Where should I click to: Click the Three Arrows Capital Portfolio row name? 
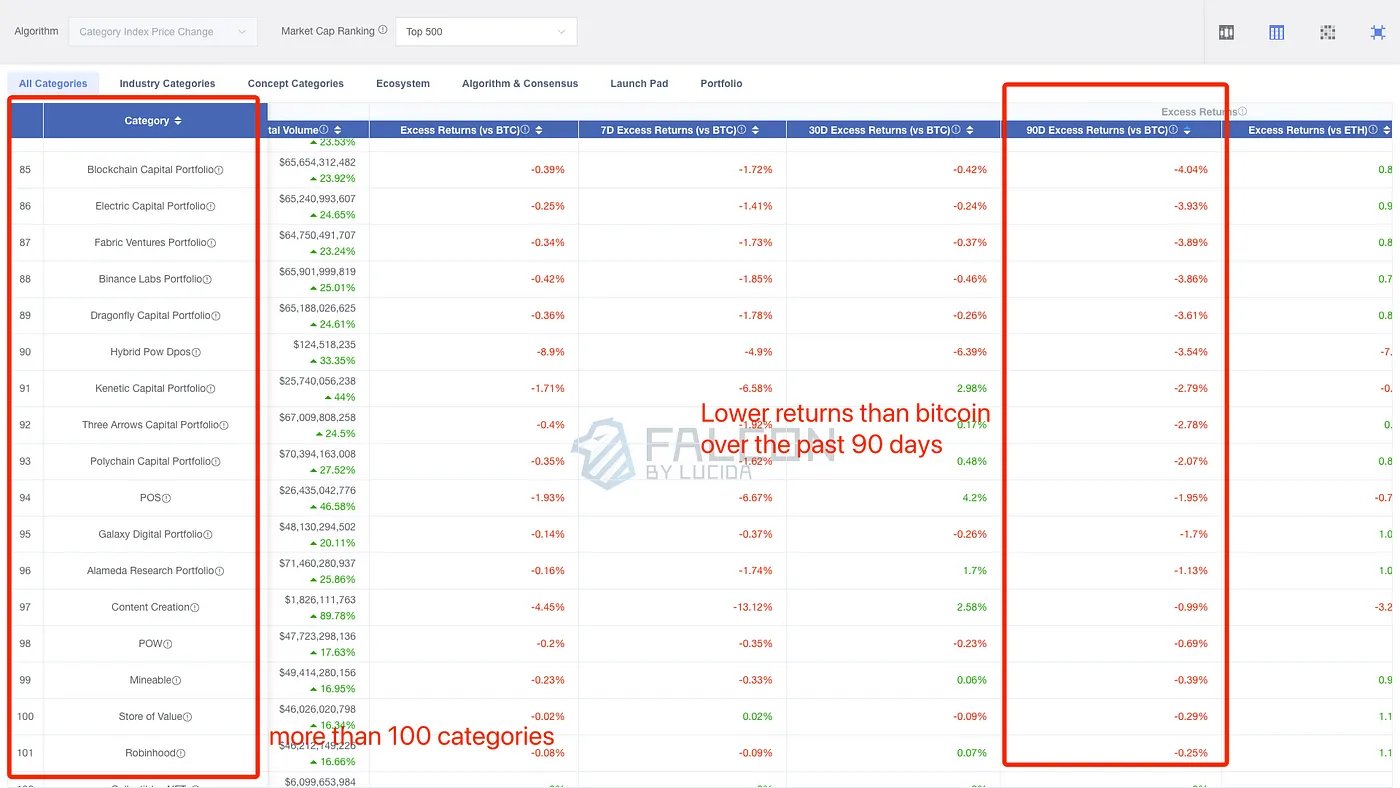pos(150,425)
